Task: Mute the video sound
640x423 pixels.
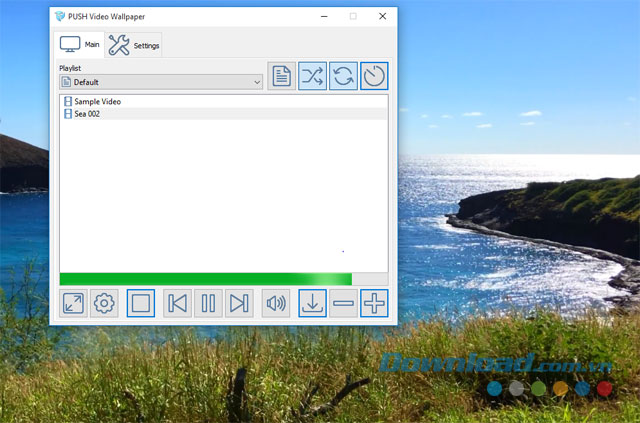Action: click(276, 303)
